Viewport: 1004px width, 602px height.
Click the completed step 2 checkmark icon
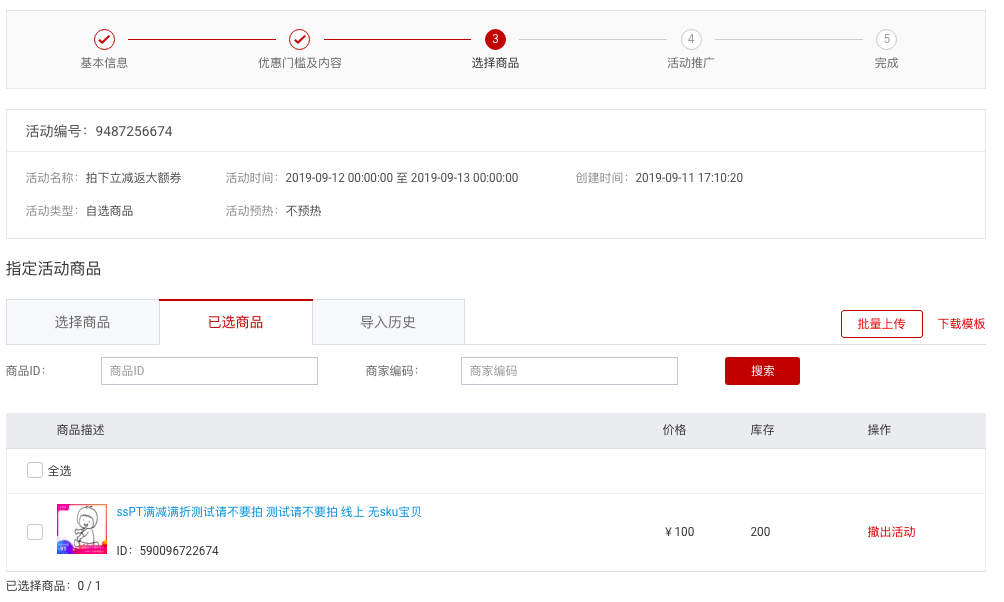pyautogui.click(x=299, y=39)
